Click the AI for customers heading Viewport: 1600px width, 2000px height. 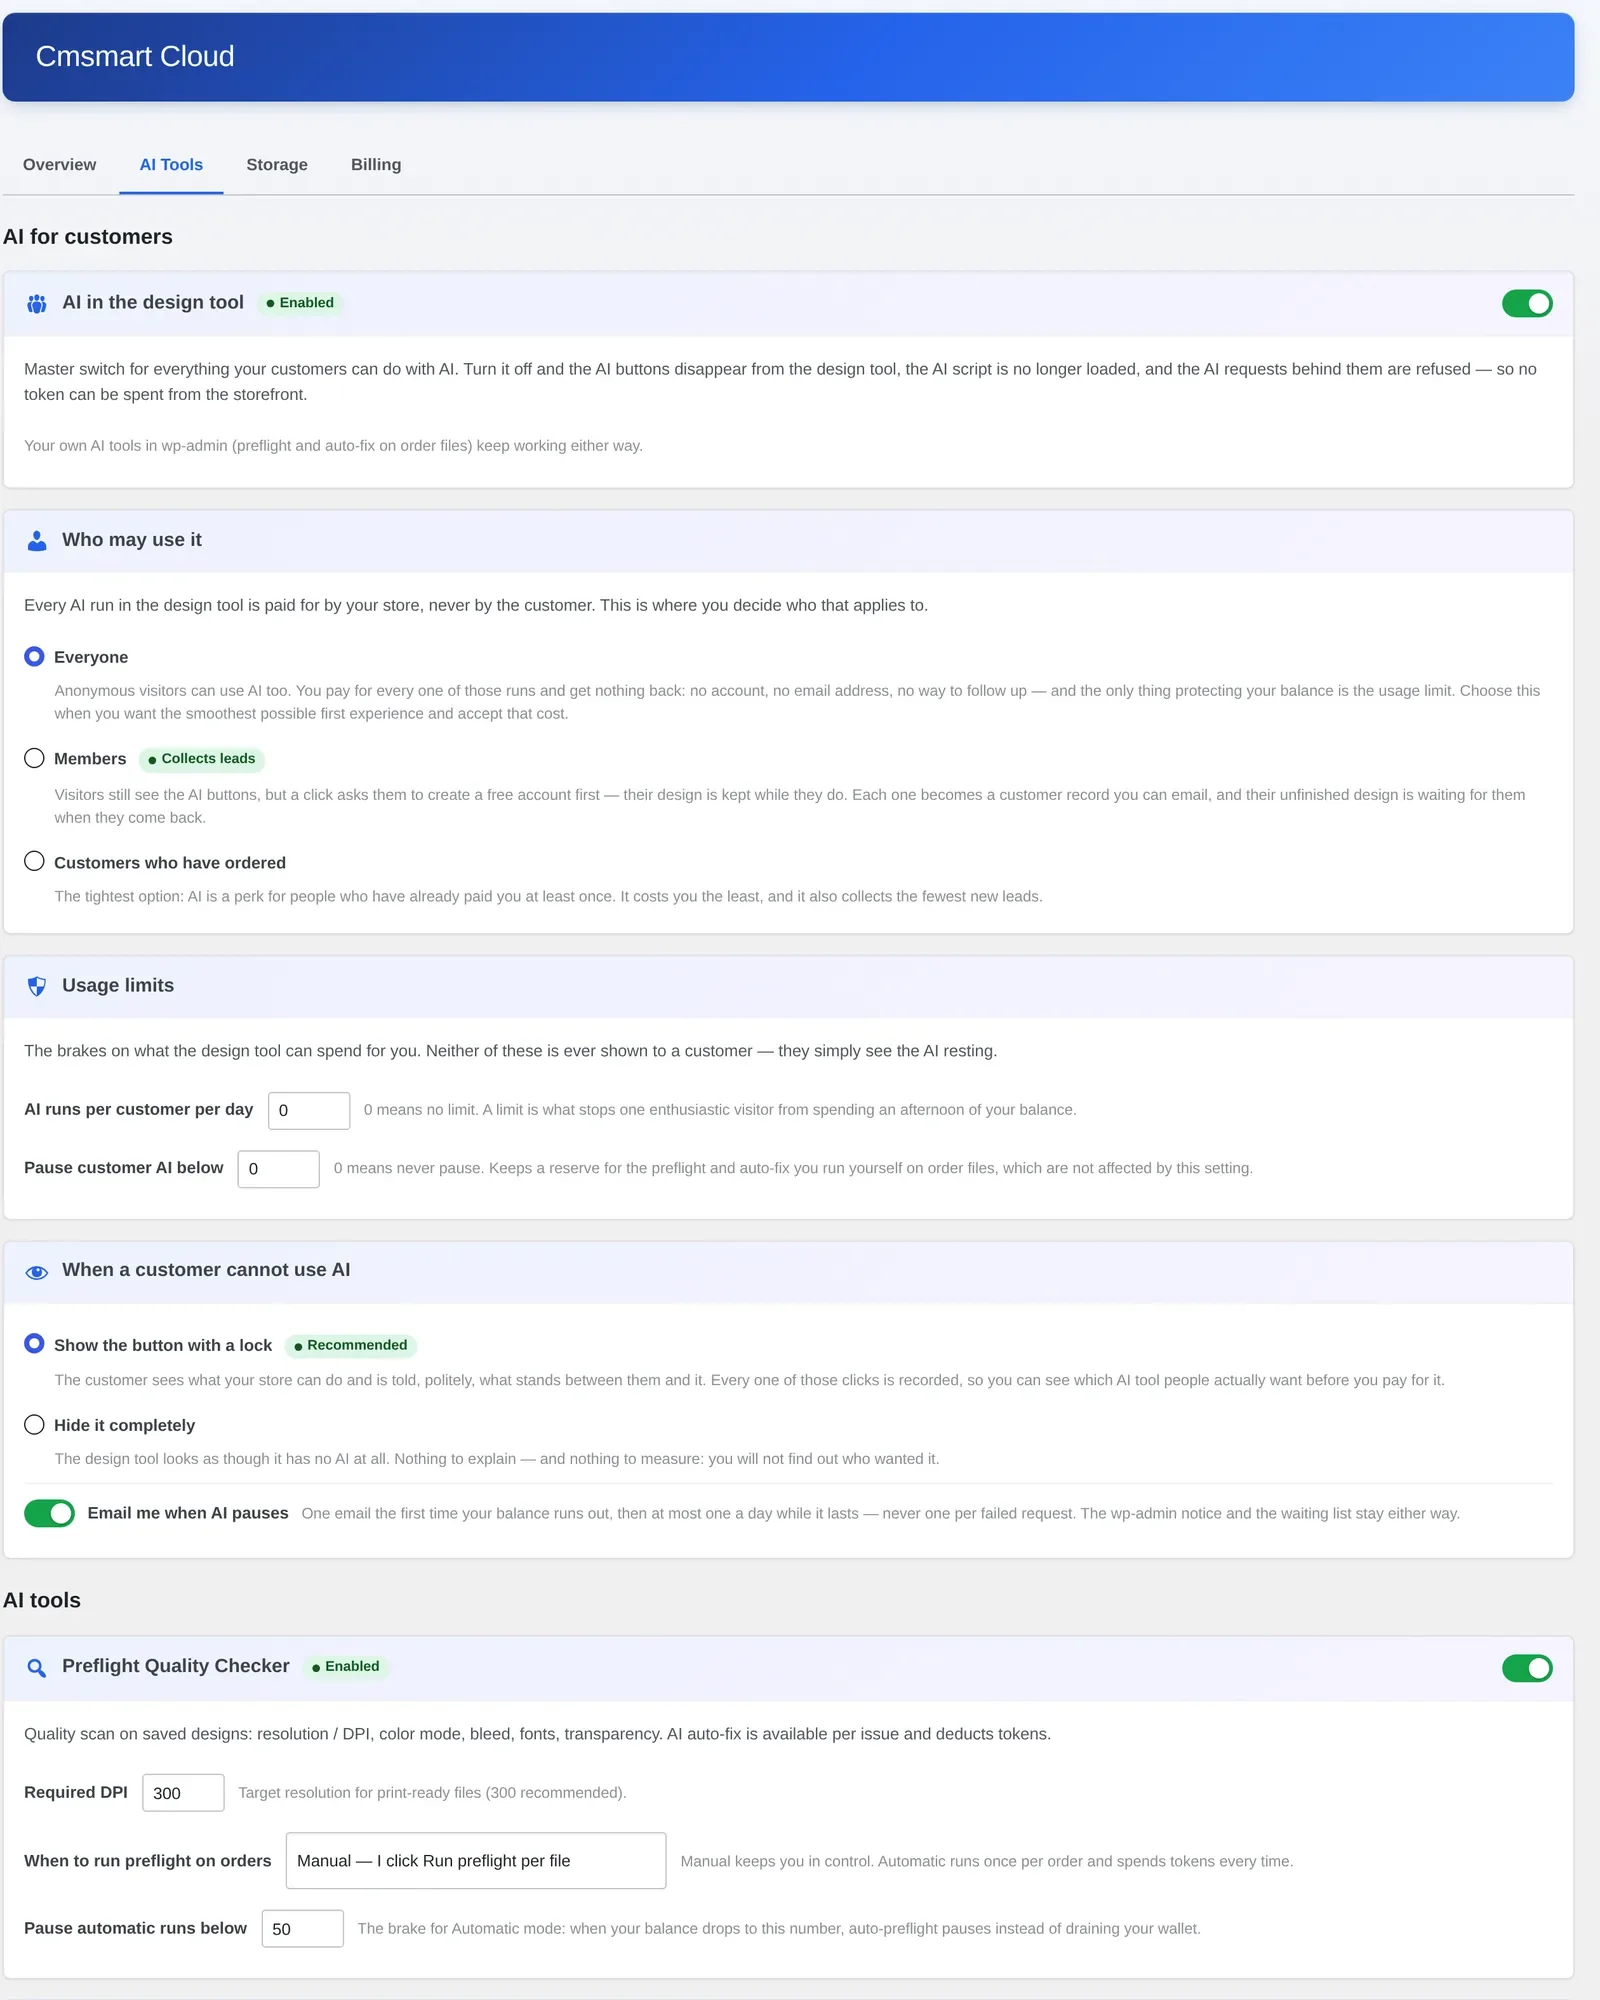point(88,237)
